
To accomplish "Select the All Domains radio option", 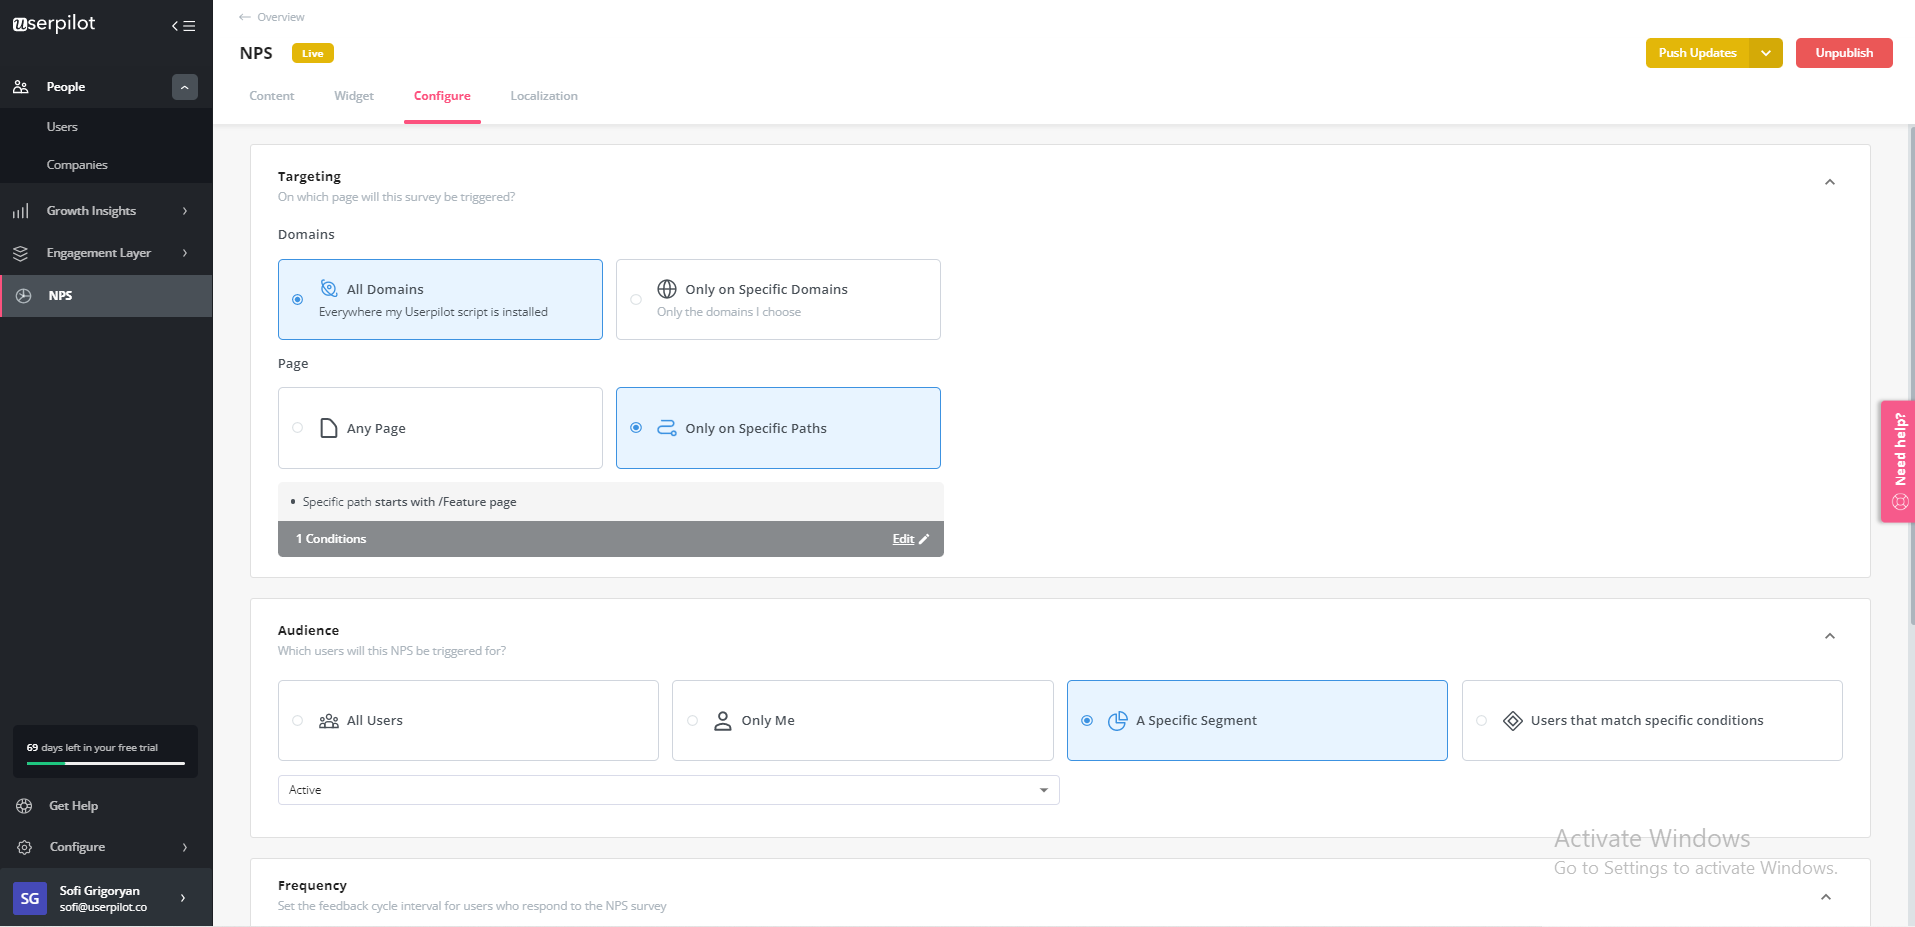I will [x=297, y=299].
